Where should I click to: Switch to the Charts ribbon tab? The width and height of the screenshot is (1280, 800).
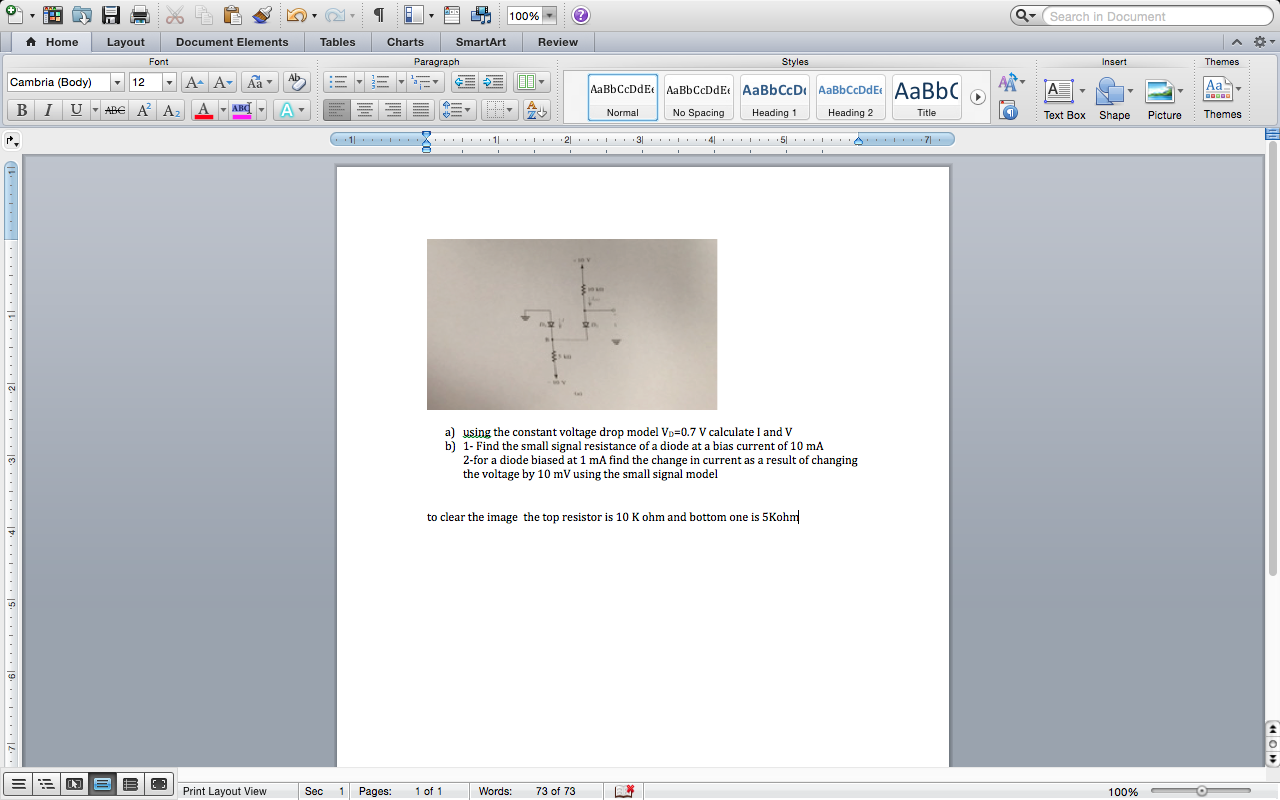(404, 42)
